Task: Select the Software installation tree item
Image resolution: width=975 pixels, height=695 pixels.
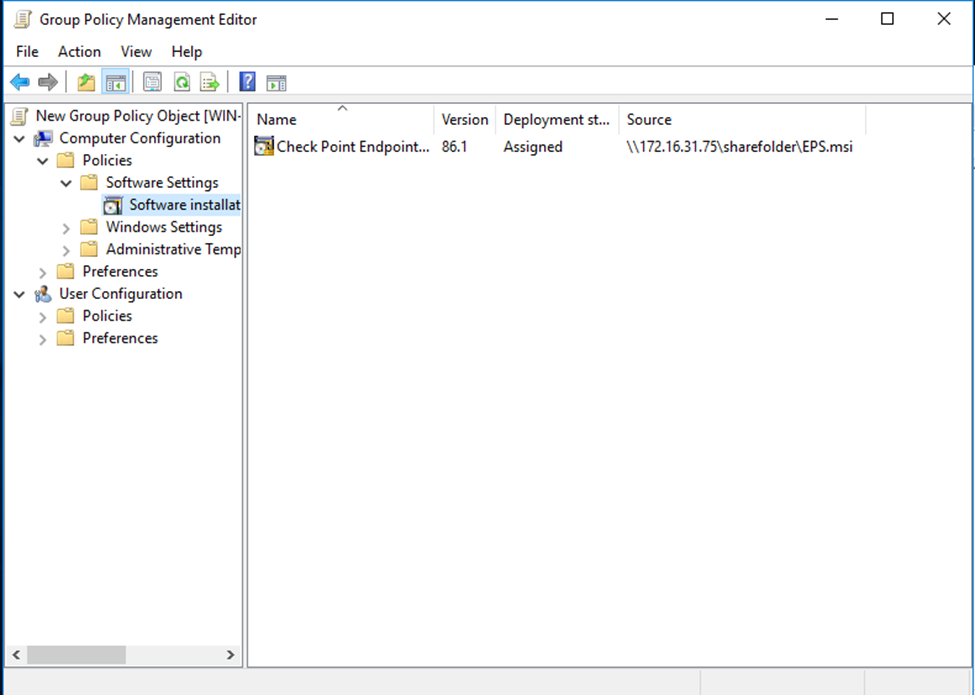Action: (185, 205)
